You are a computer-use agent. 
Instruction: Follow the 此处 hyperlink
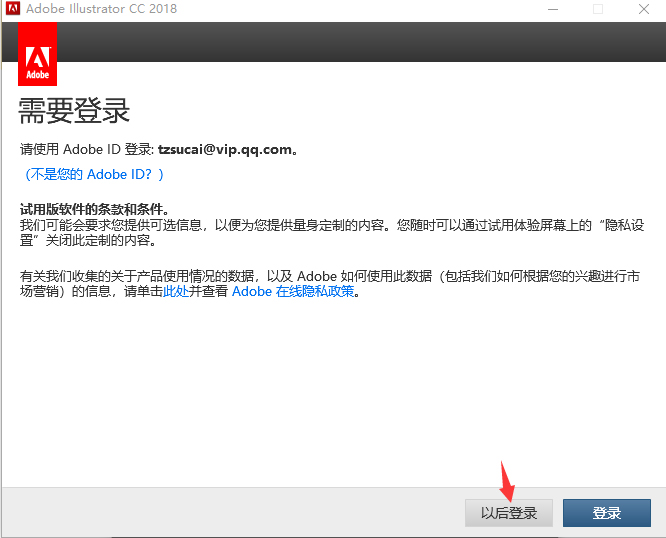pyautogui.click(x=176, y=291)
